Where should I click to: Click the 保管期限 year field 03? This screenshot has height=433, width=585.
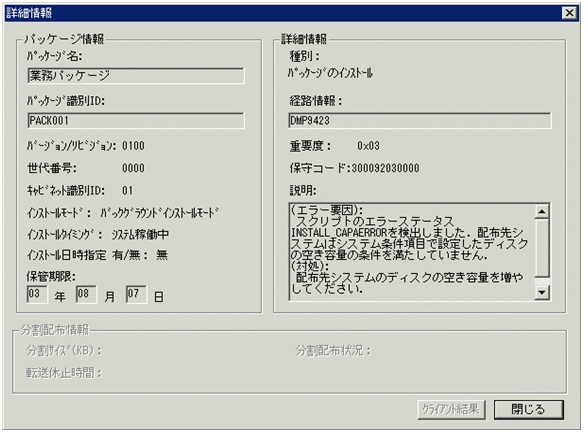(x=37, y=294)
